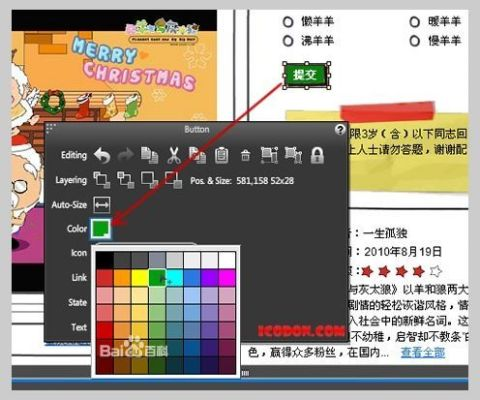
Task: Click the Copy icon next to scissors
Action: pos(197,155)
